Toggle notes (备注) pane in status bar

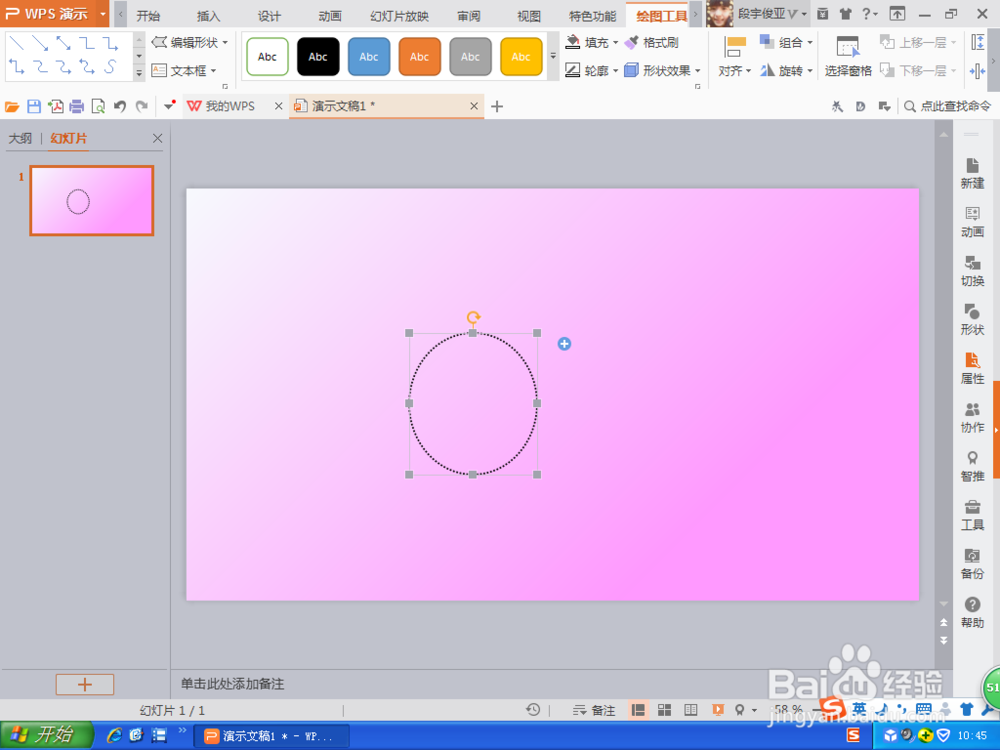594,710
